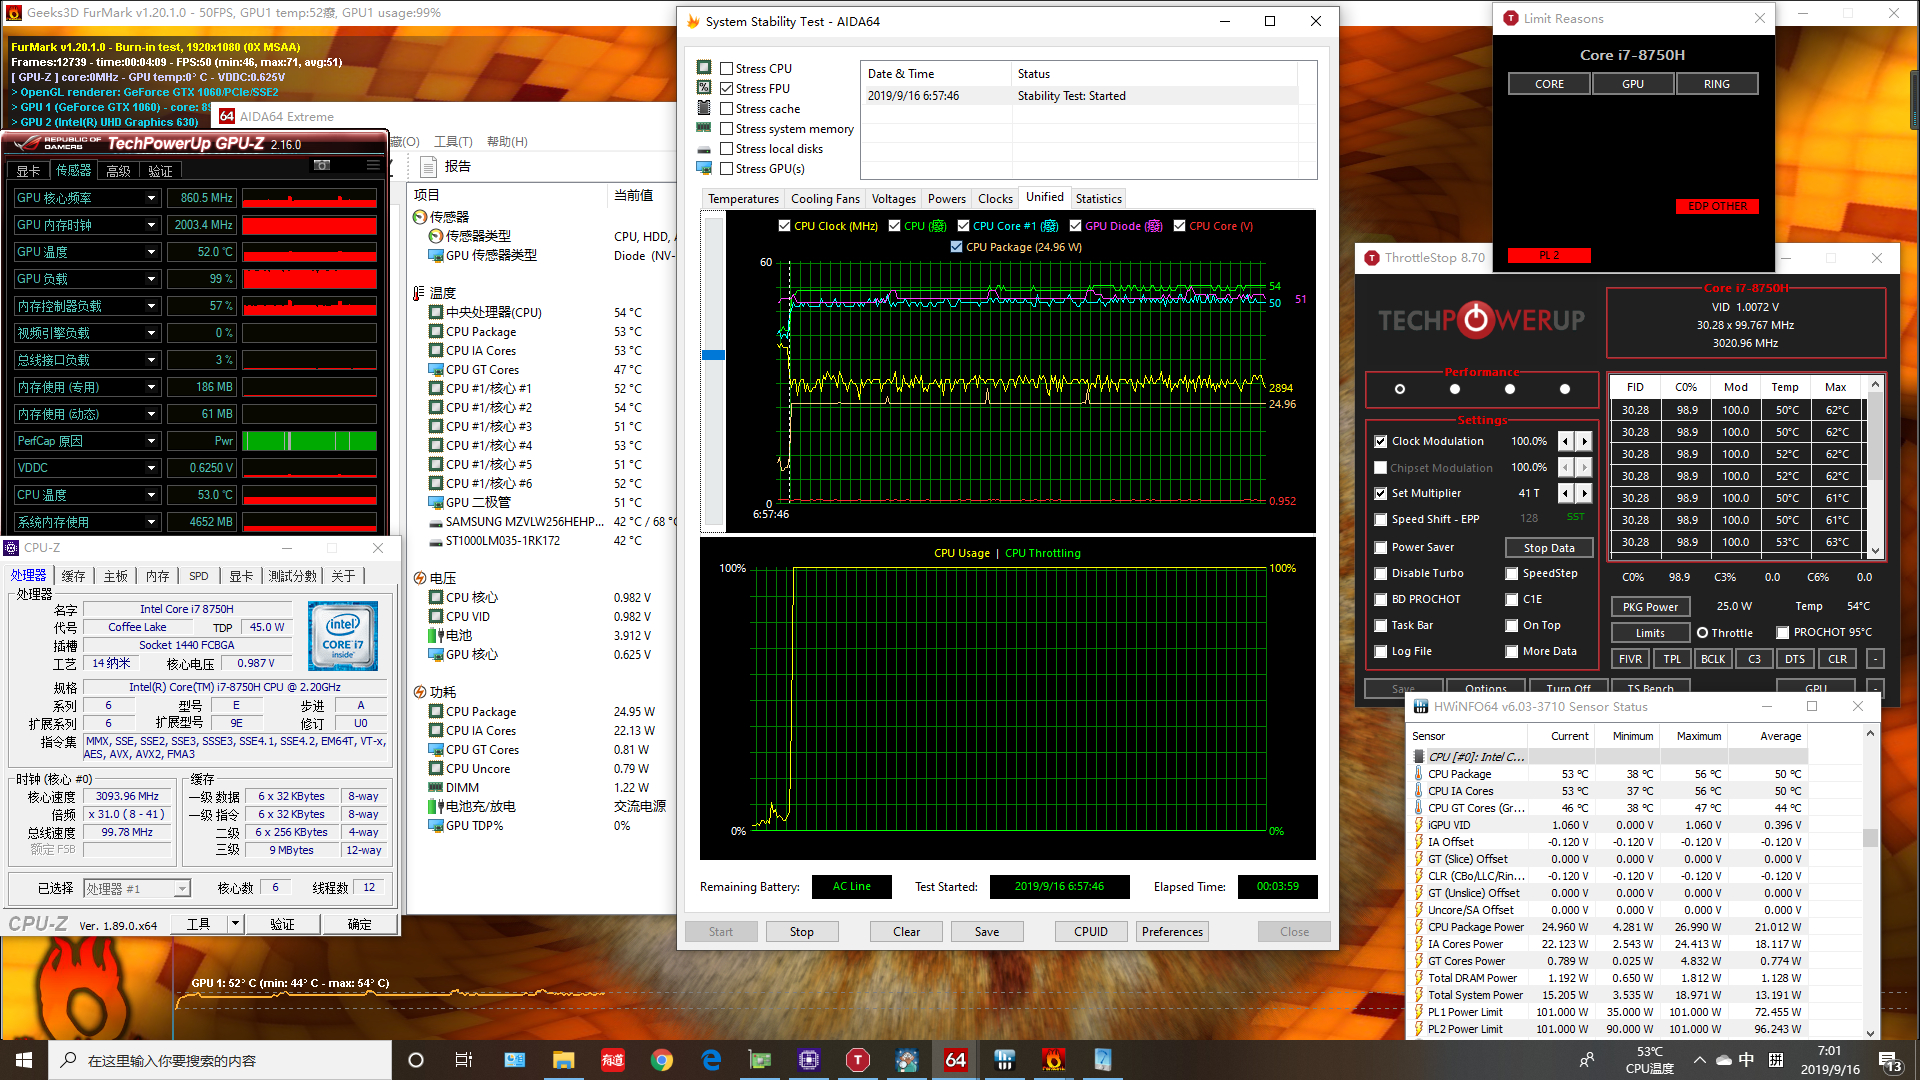Enable Stress CPU checkbox
The image size is (1920, 1080).
tap(727, 69)
